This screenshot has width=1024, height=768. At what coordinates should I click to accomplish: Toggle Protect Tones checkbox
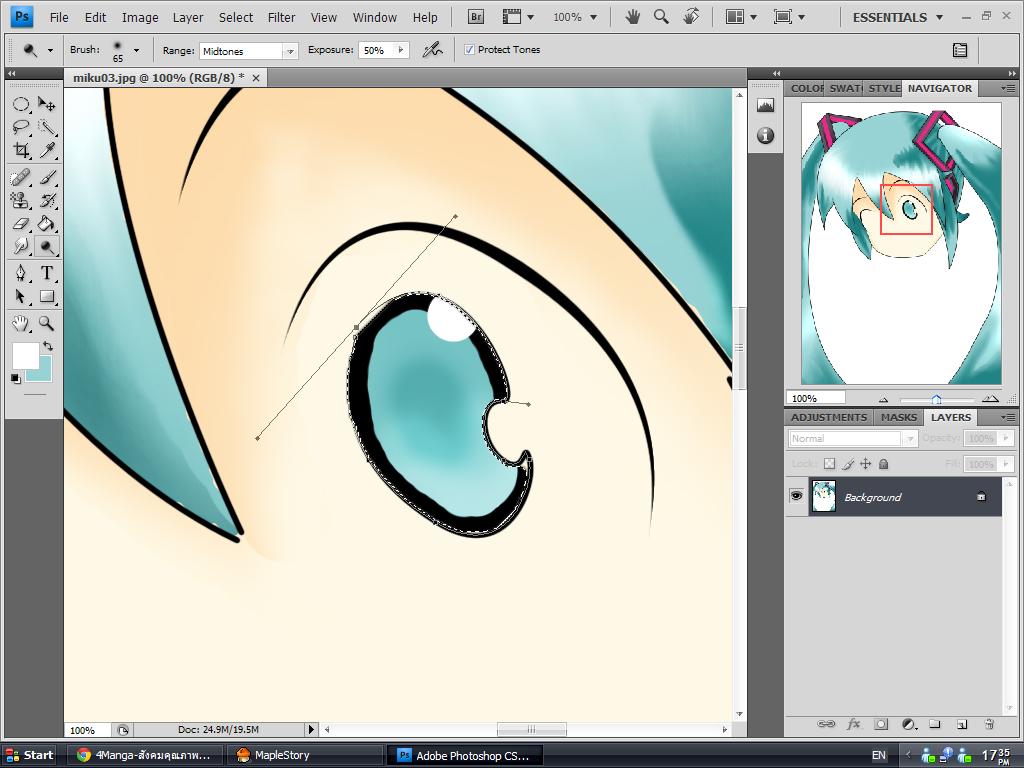pyautogui.click(x=469, y=50)
